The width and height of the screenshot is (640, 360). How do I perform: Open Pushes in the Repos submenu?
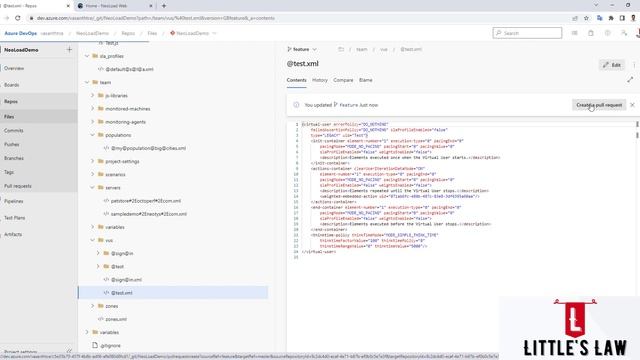(x=11, y=144)
